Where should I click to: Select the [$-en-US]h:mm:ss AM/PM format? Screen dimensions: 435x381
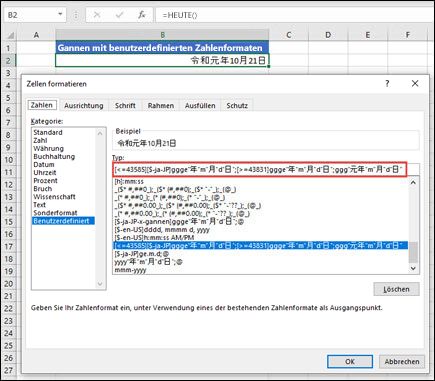pos(260,238)
